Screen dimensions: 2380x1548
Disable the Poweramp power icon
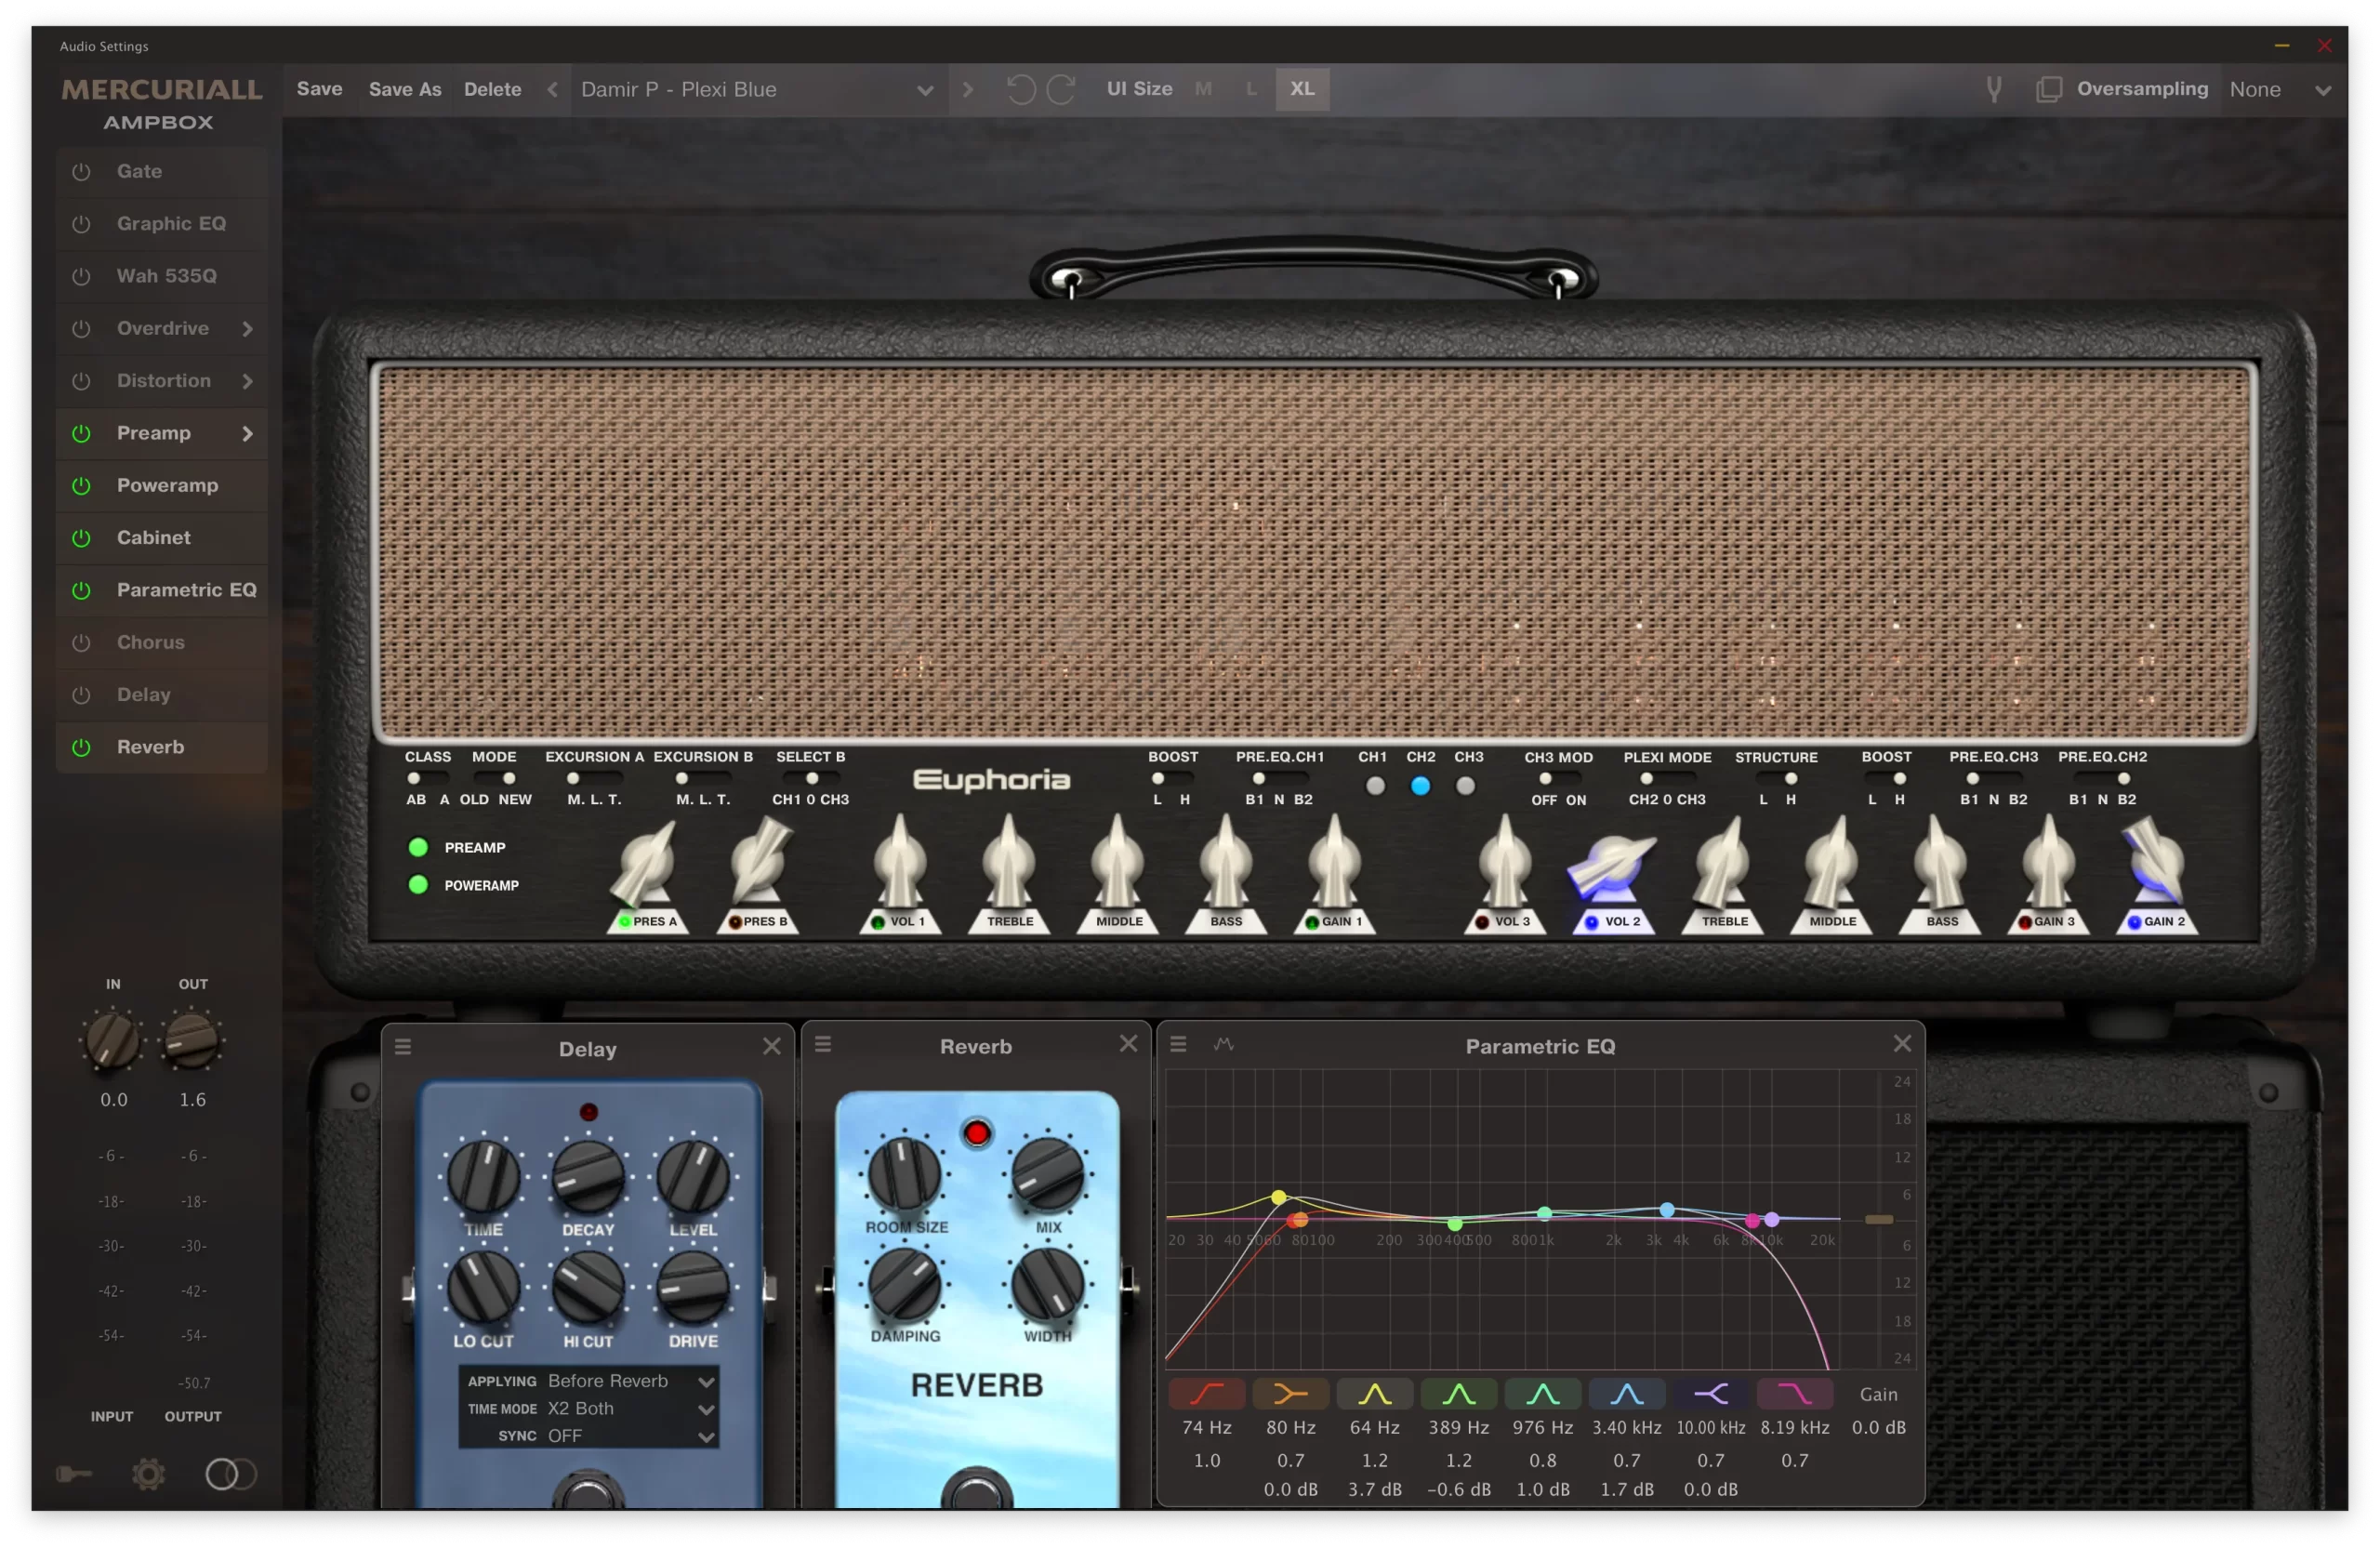(81, 486)
